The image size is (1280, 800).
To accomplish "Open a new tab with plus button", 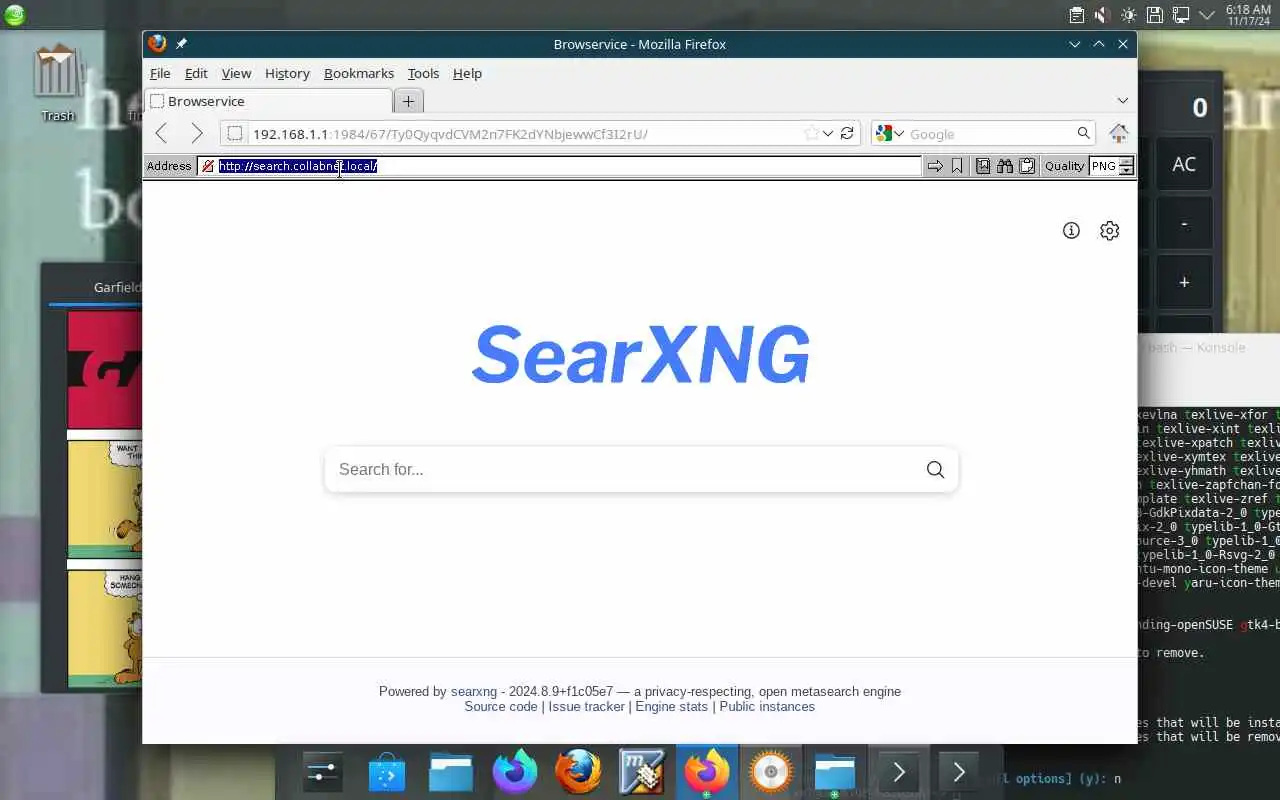I will [408, 100].
